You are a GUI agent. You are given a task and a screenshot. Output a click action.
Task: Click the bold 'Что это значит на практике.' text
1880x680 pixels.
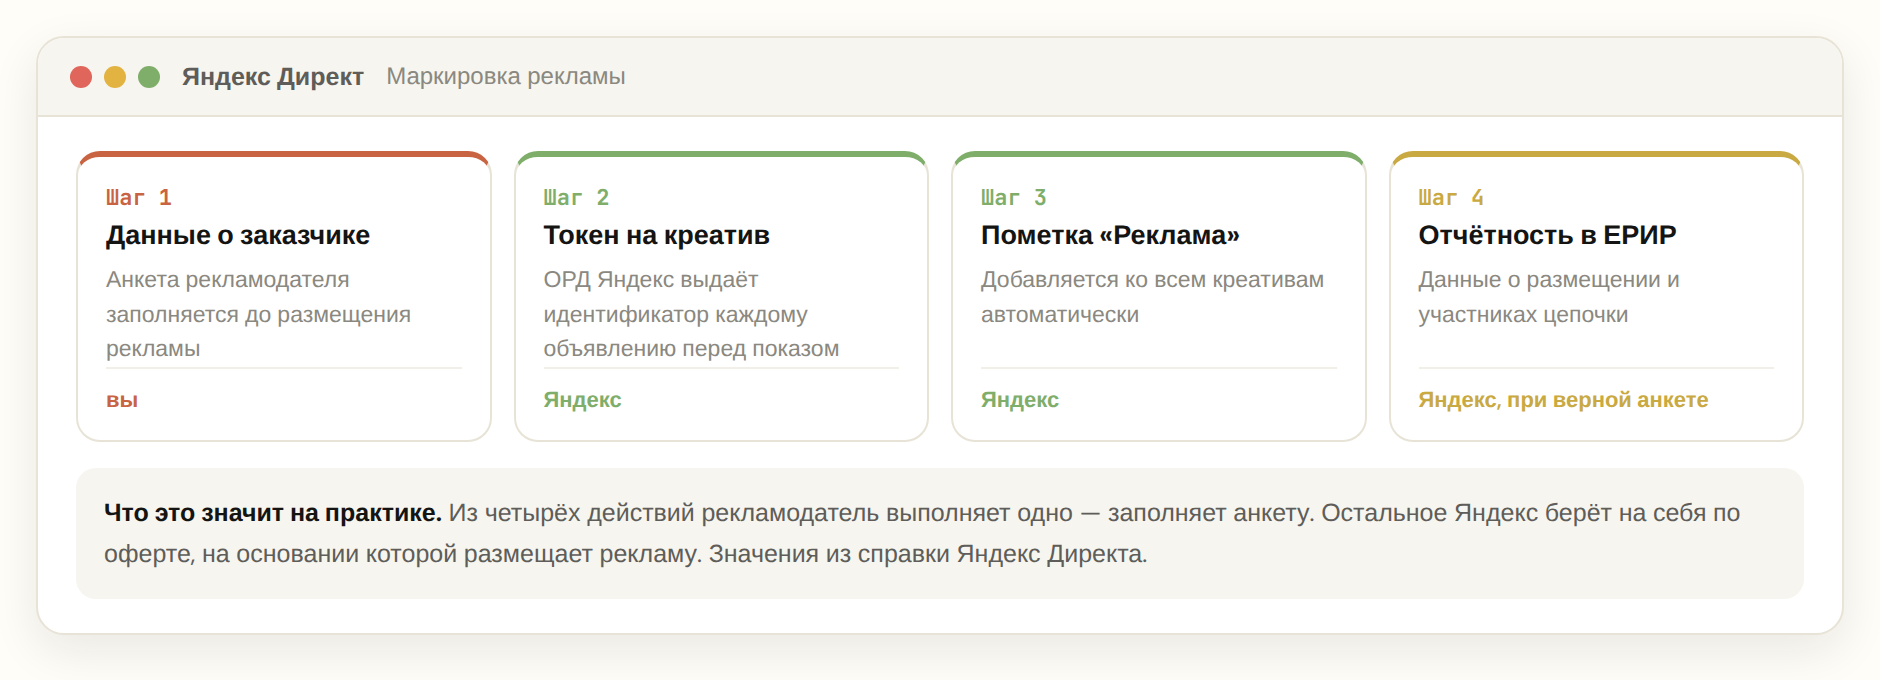[x=273, y=513]
